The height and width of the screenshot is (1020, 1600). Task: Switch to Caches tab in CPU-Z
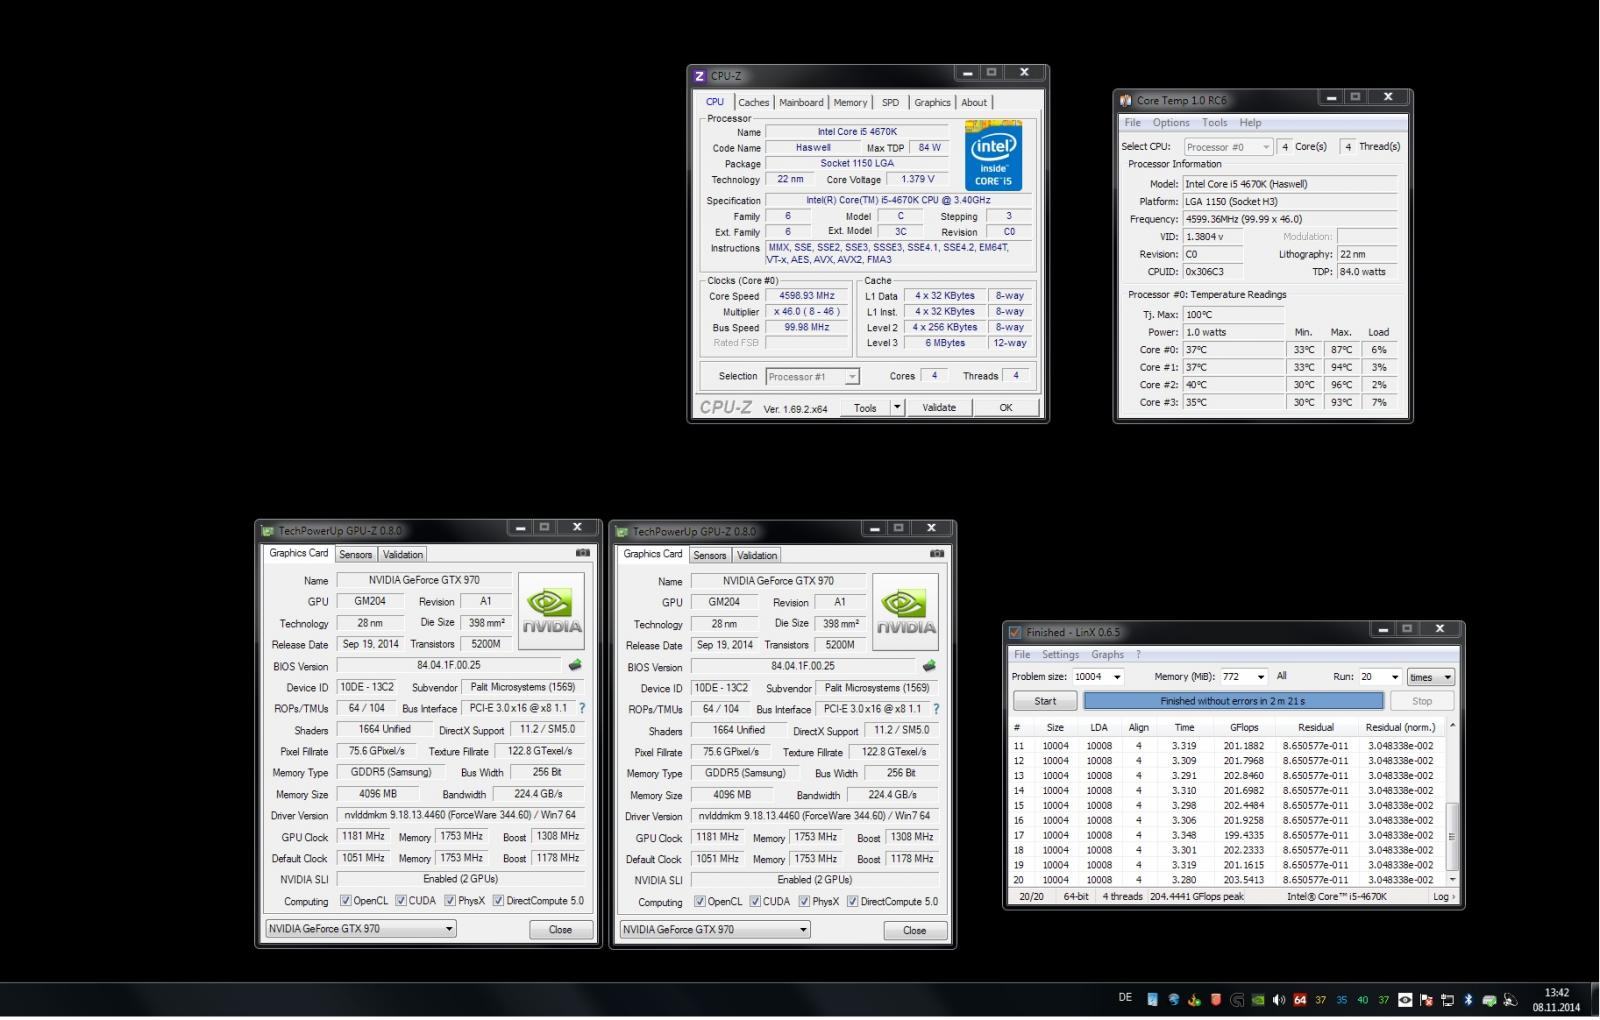754,103
